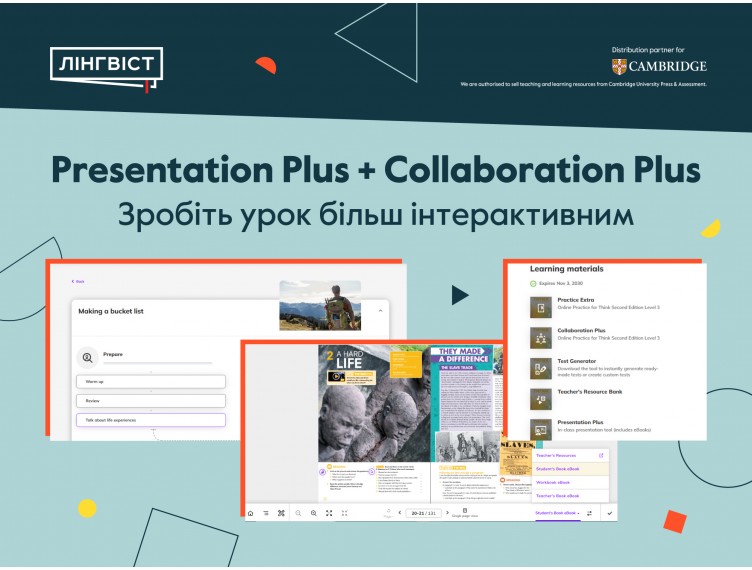
Task: Click the swap arrows icon in eBook toolbar
Action: point(589,513)
